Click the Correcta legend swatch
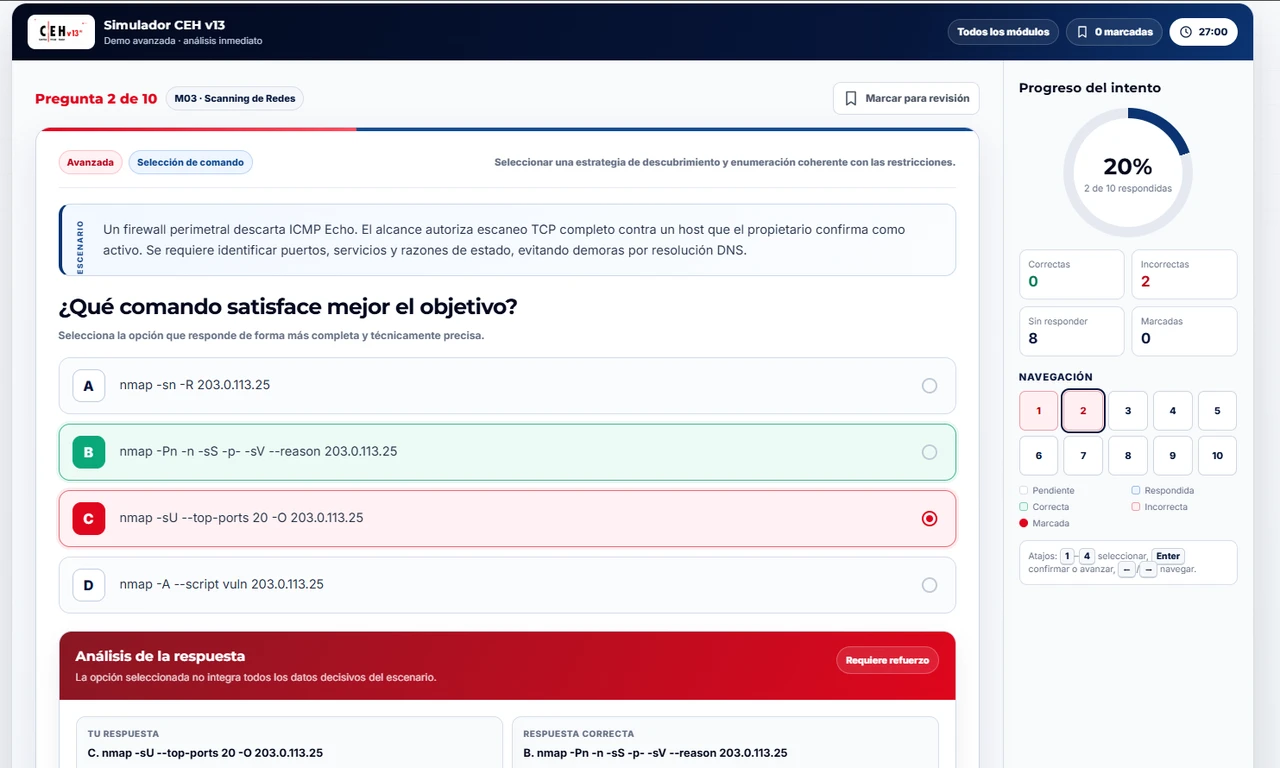This screenshot has height=768, width=1280. pos(1023,507)
